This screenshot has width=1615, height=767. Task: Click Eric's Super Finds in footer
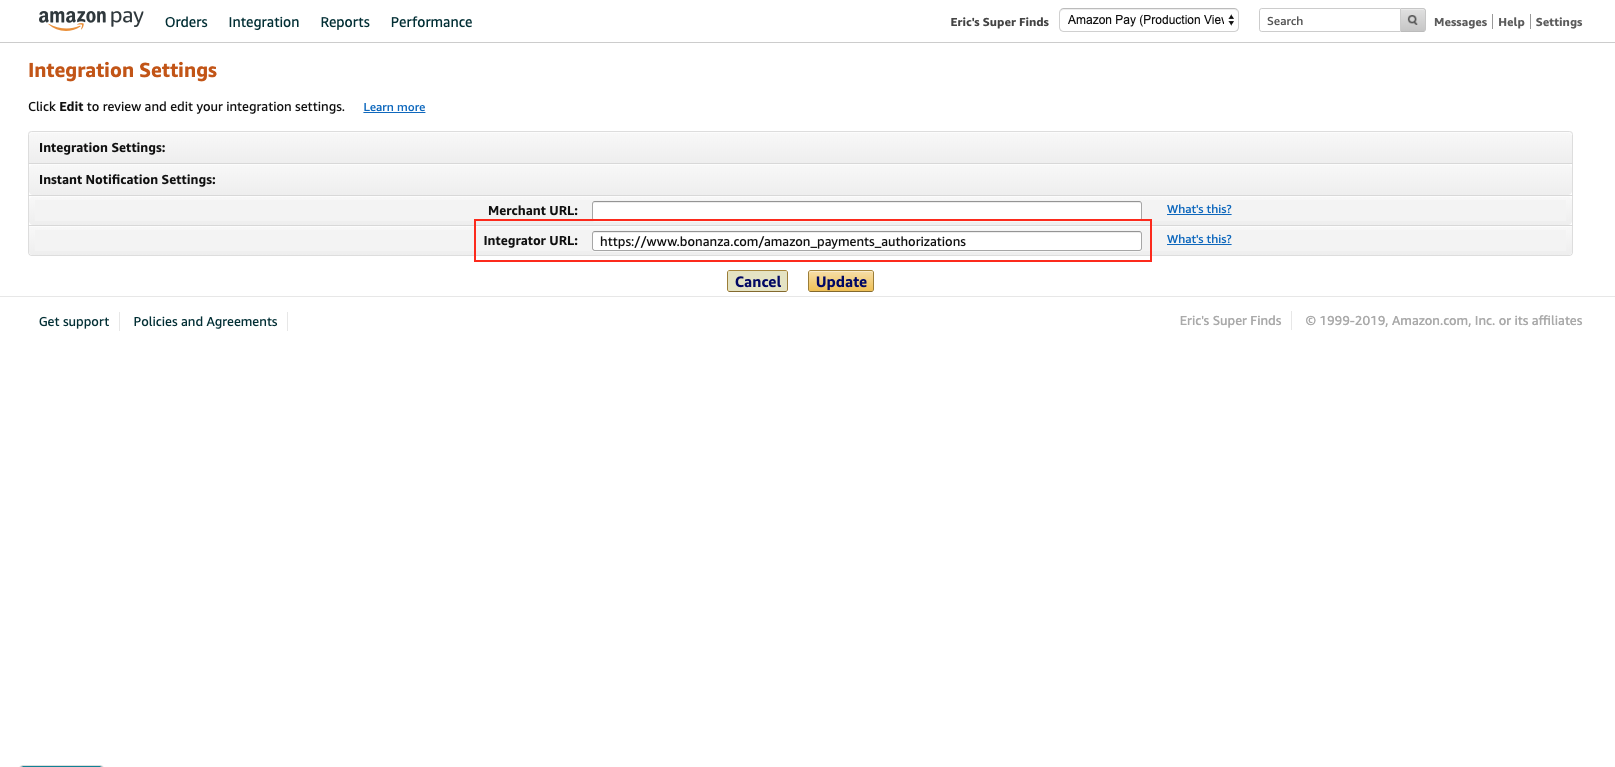(x=1230, y=321)
